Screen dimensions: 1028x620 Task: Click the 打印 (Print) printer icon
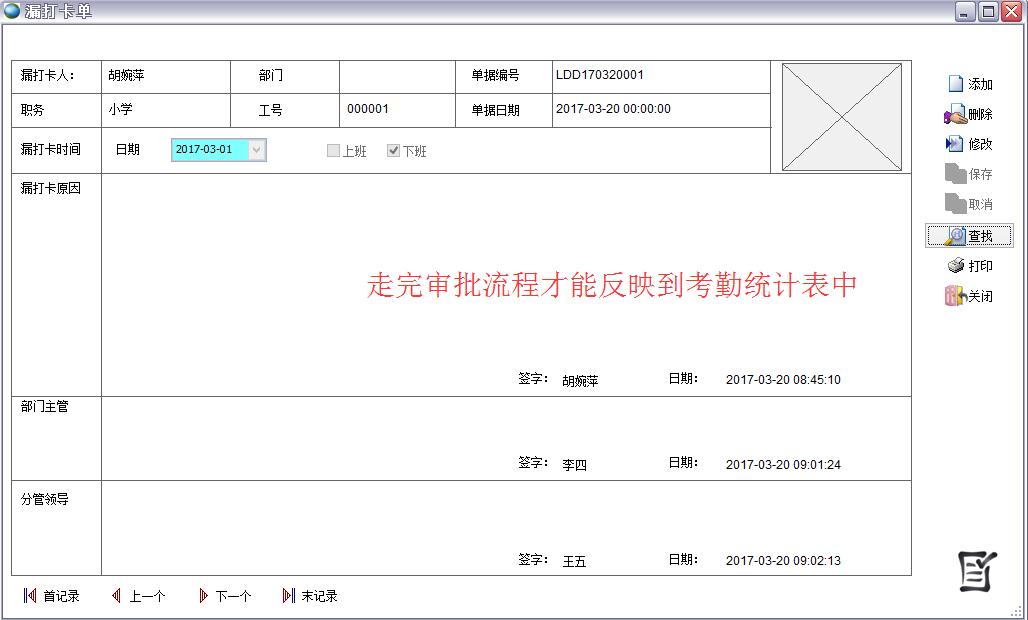click(956, 266)
